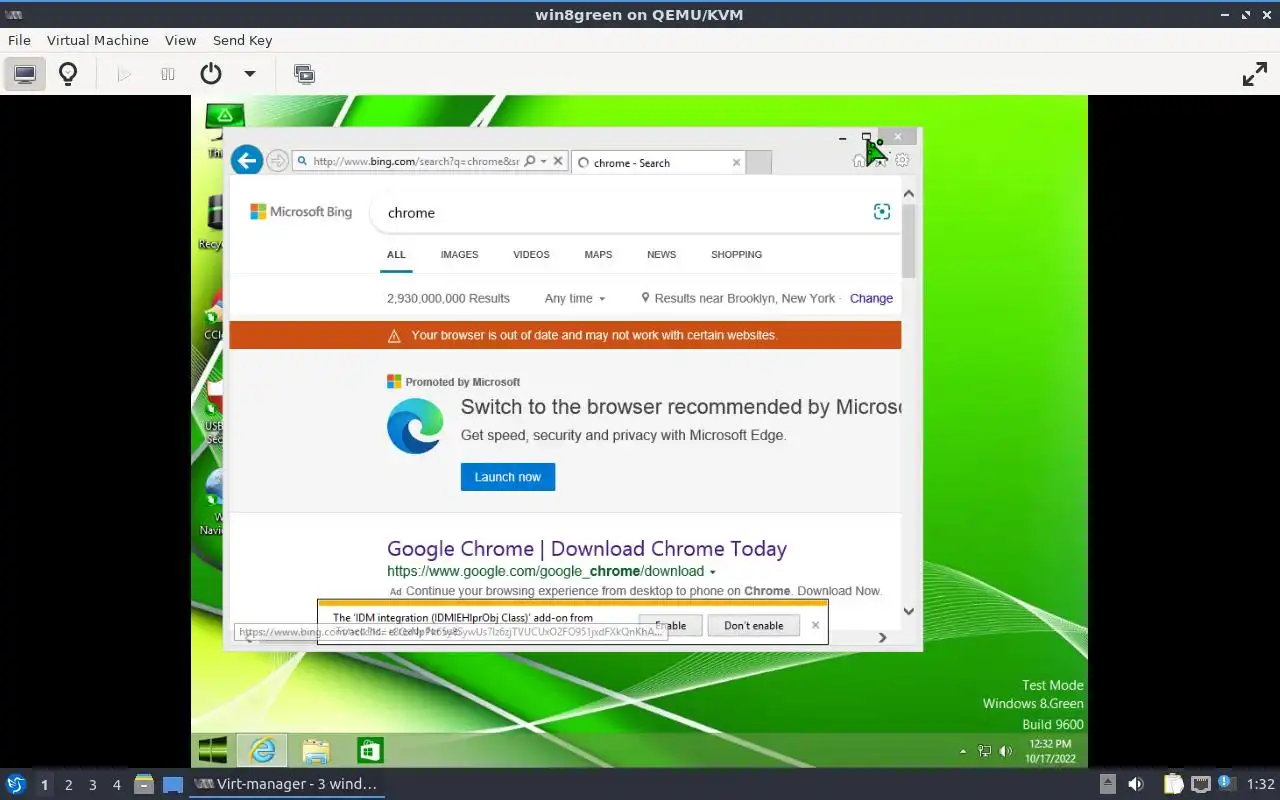Switch to the VIDEOS search tab

tap(531, 255)
